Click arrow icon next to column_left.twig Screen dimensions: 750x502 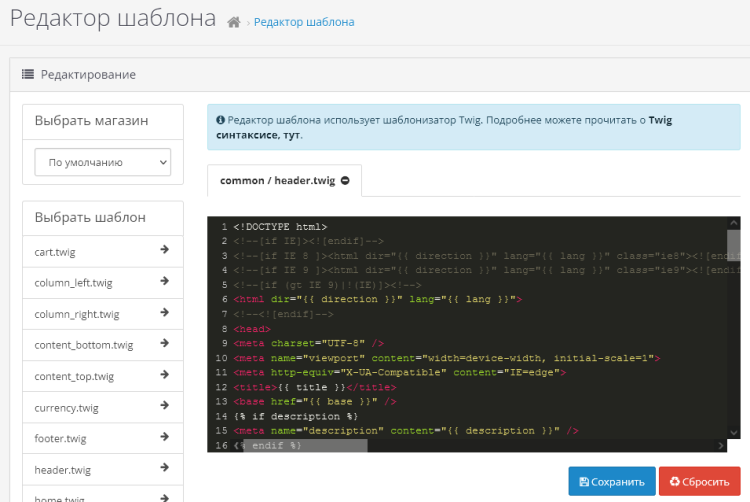point(165,282)
